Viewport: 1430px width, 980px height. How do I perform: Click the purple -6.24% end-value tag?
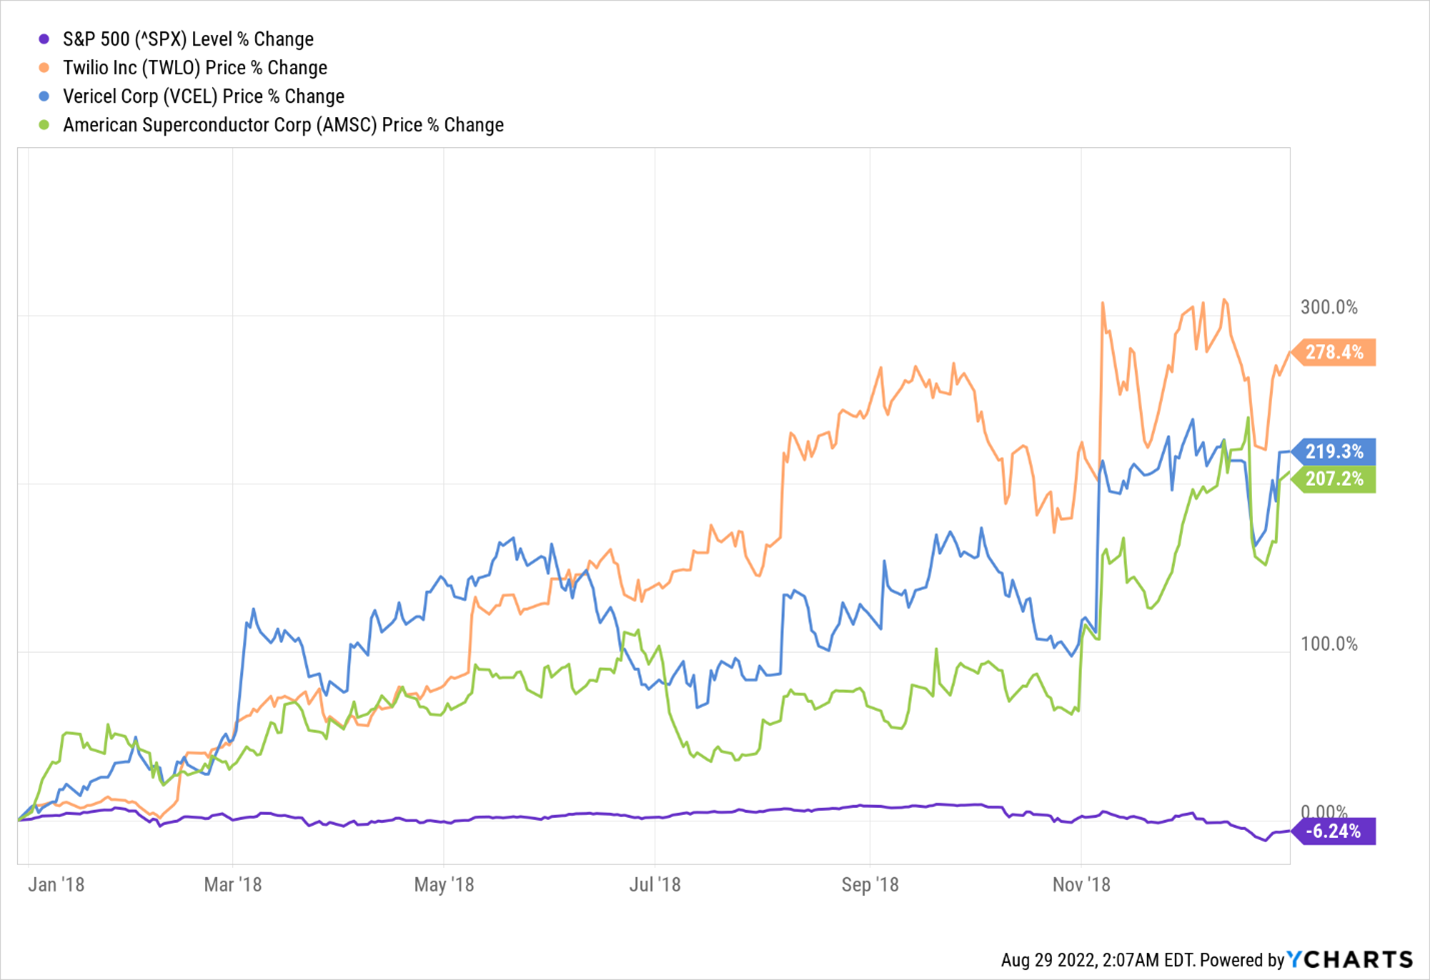1335,831
